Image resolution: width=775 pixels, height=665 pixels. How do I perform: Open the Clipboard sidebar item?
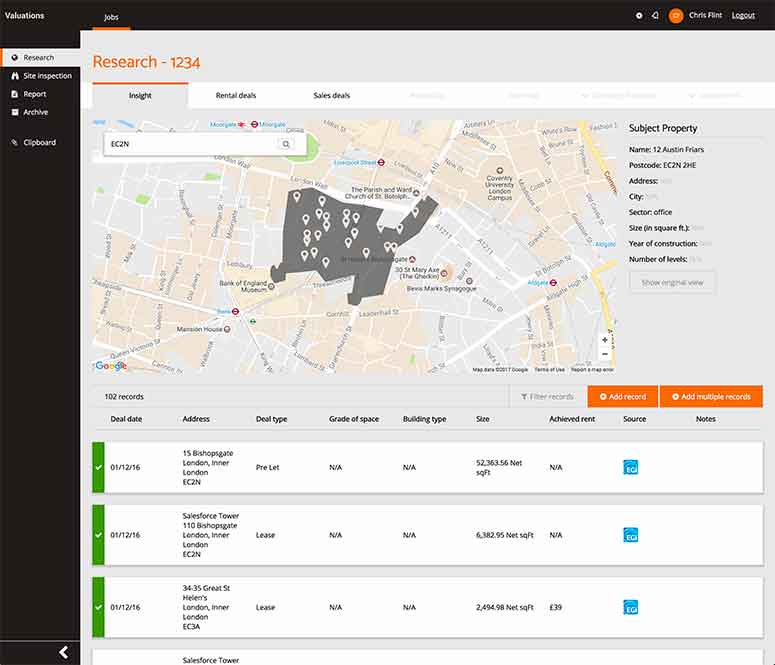click(41, 142)
